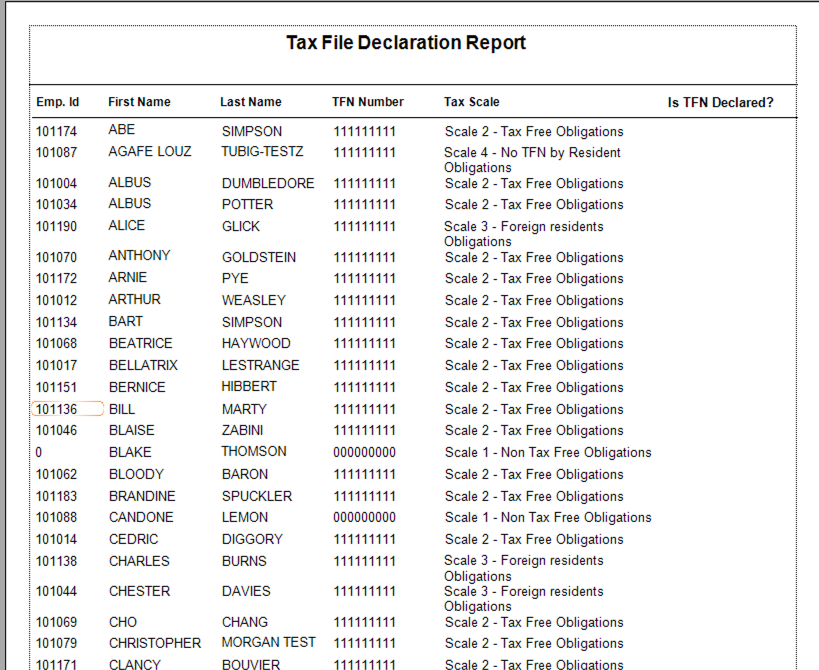Image resolution: width=819 pixels, height=670 pixels.
Task: Click the TFN number in the BLAKE THOMSON row
Action: [364, 452]
